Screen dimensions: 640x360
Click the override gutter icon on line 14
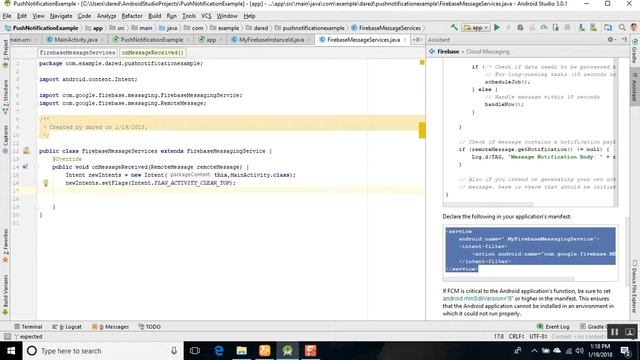(25, 167)
